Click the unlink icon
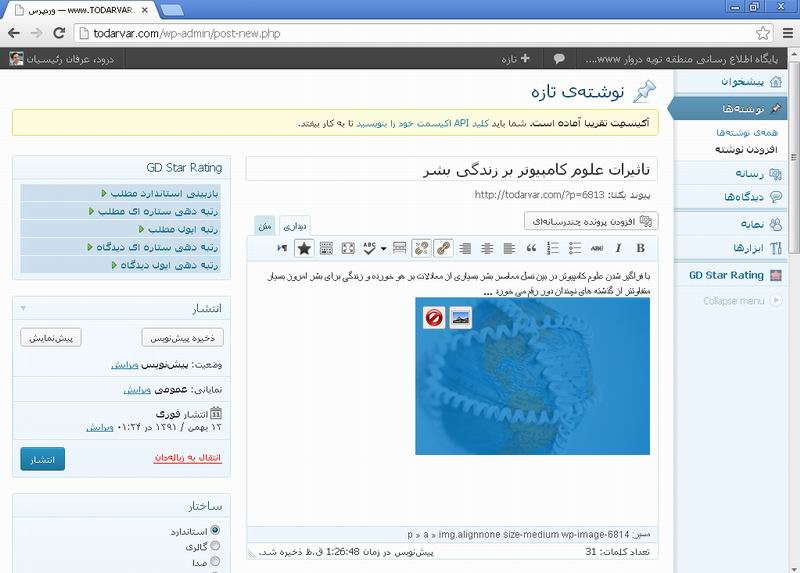800x573 pixels. click(421, 248)
